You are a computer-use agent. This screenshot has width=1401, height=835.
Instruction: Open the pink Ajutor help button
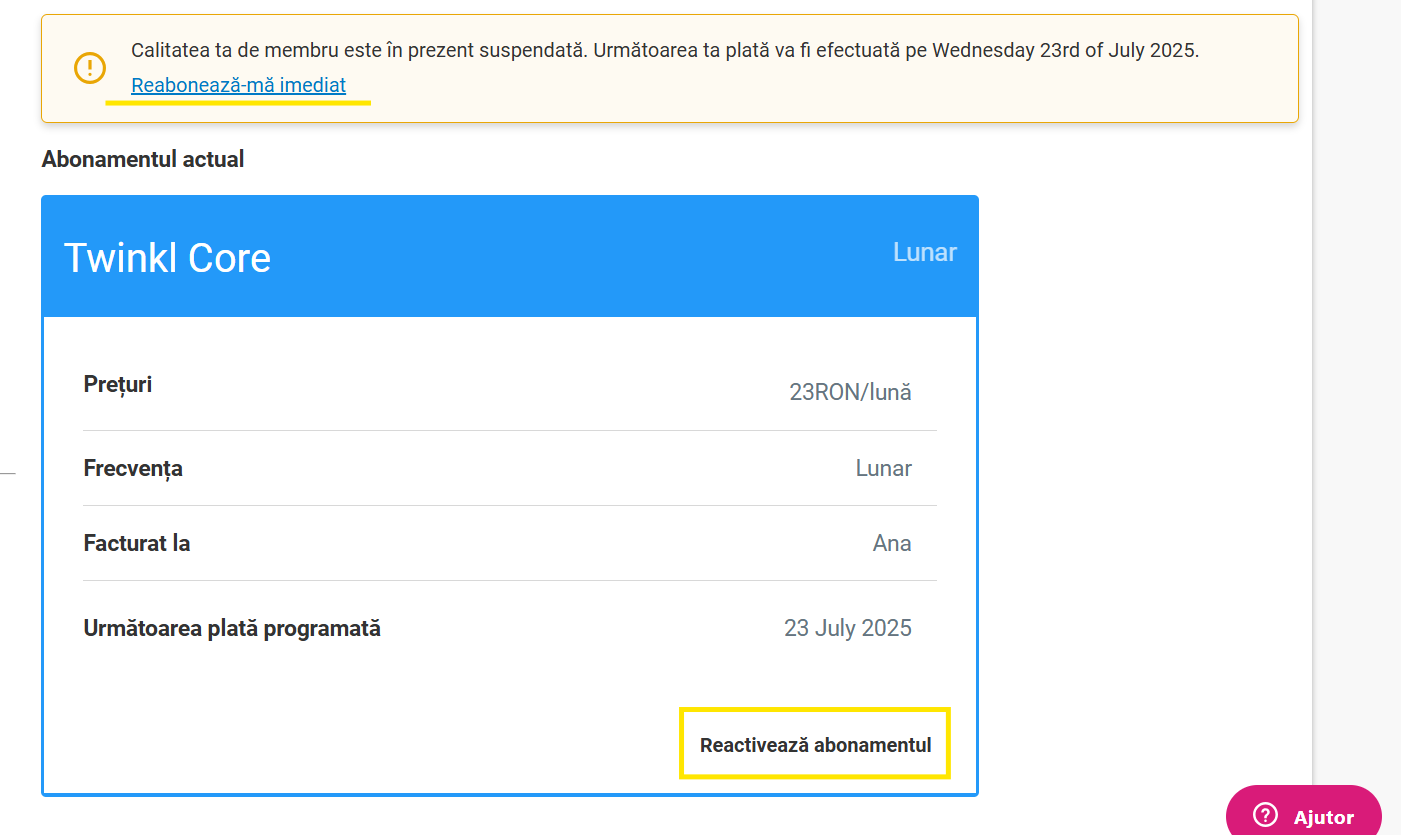point(1304,813)
